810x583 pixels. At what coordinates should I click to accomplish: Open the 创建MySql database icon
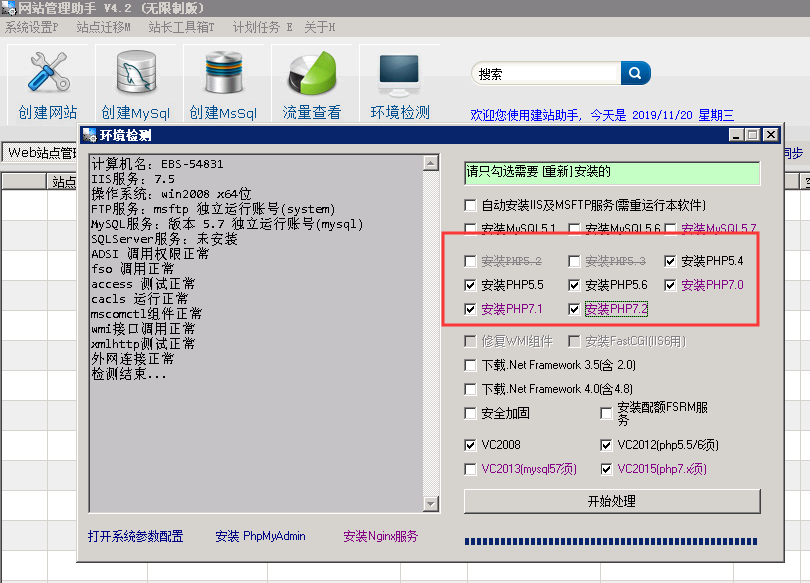[135, 75]
